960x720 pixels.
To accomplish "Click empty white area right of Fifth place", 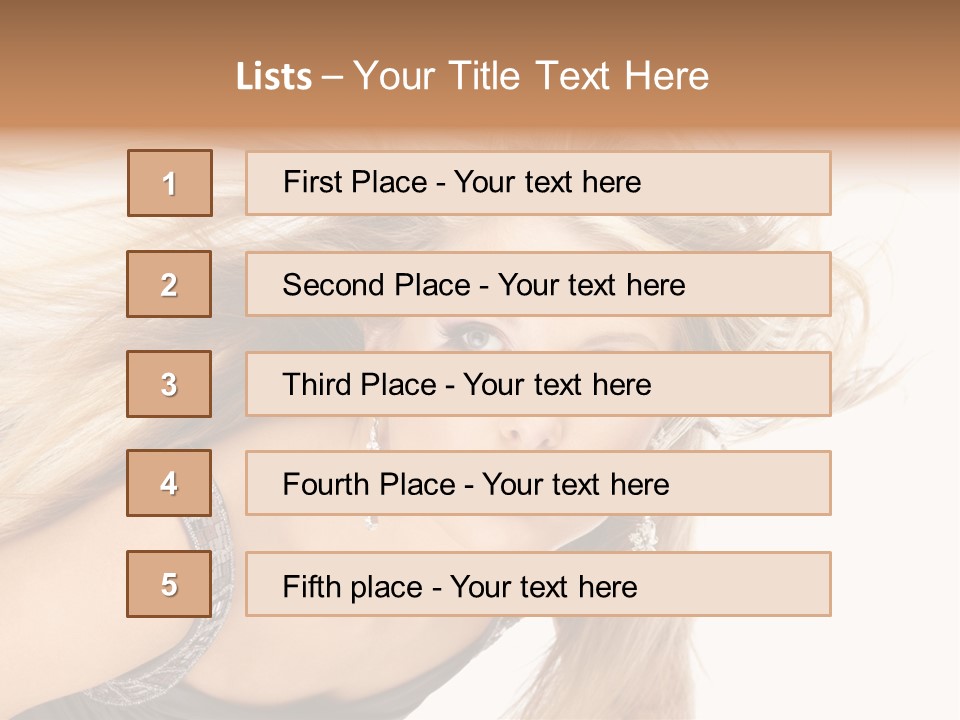I will [x=895, y=585].
